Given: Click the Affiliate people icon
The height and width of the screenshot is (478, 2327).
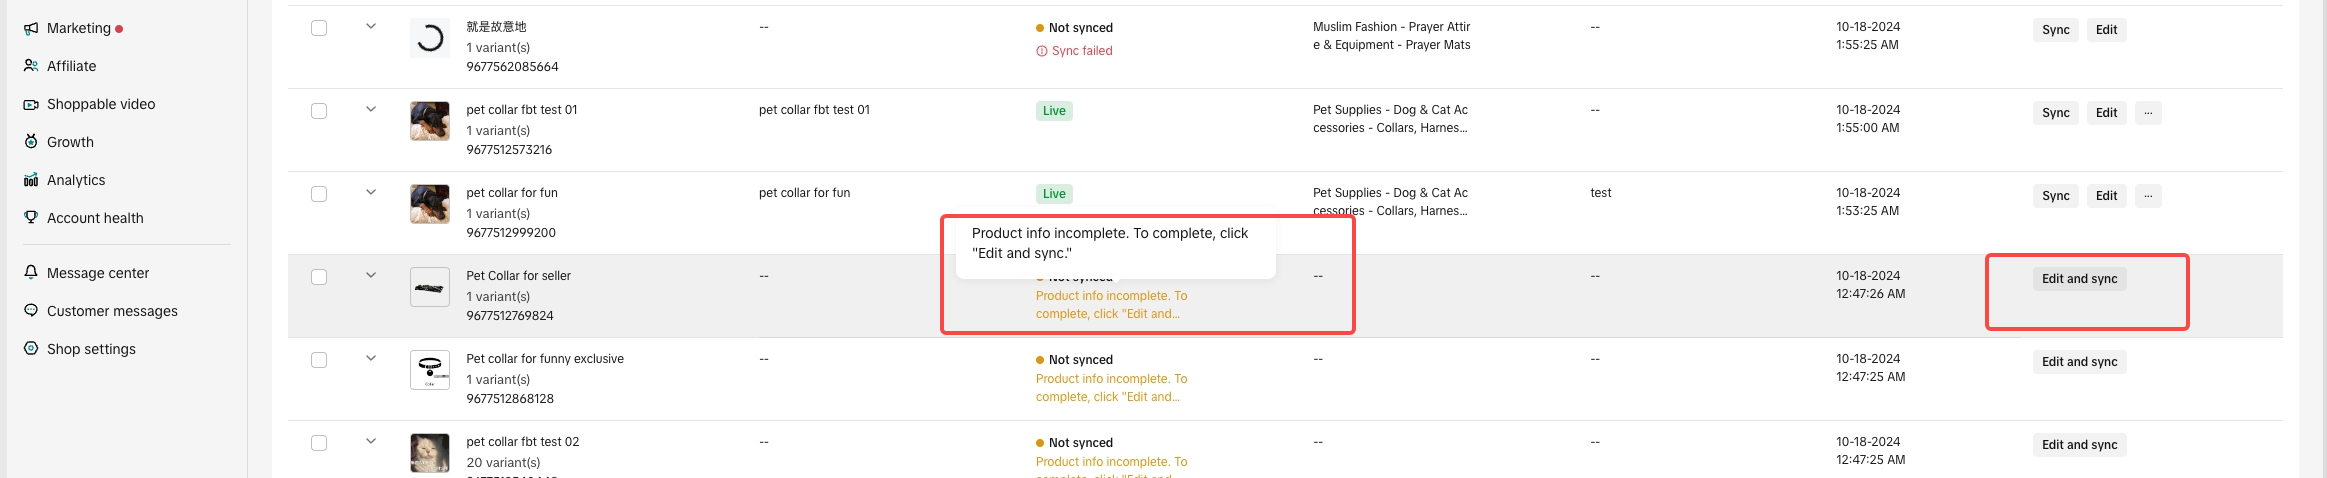Looking at the screenshot, I should point(31,66).
